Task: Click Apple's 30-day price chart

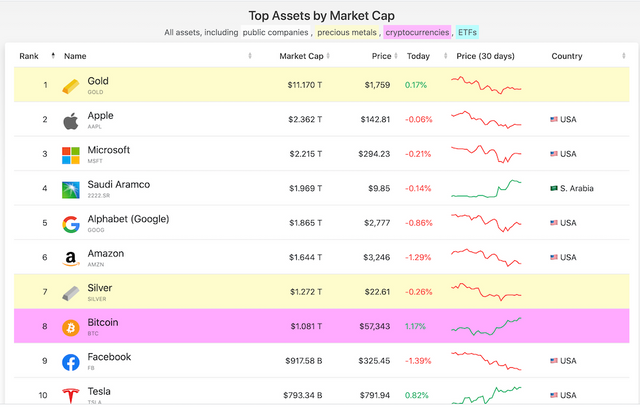Action: (x=486, y=120)
